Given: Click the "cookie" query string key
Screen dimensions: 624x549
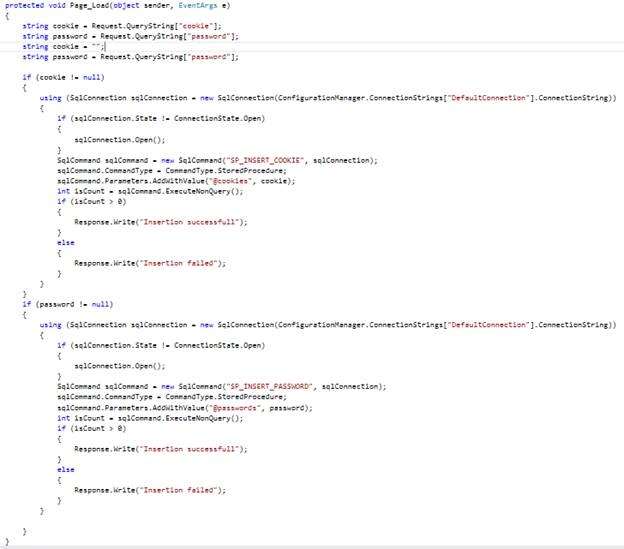Looking at the screenshot, I should coord(196,26).
